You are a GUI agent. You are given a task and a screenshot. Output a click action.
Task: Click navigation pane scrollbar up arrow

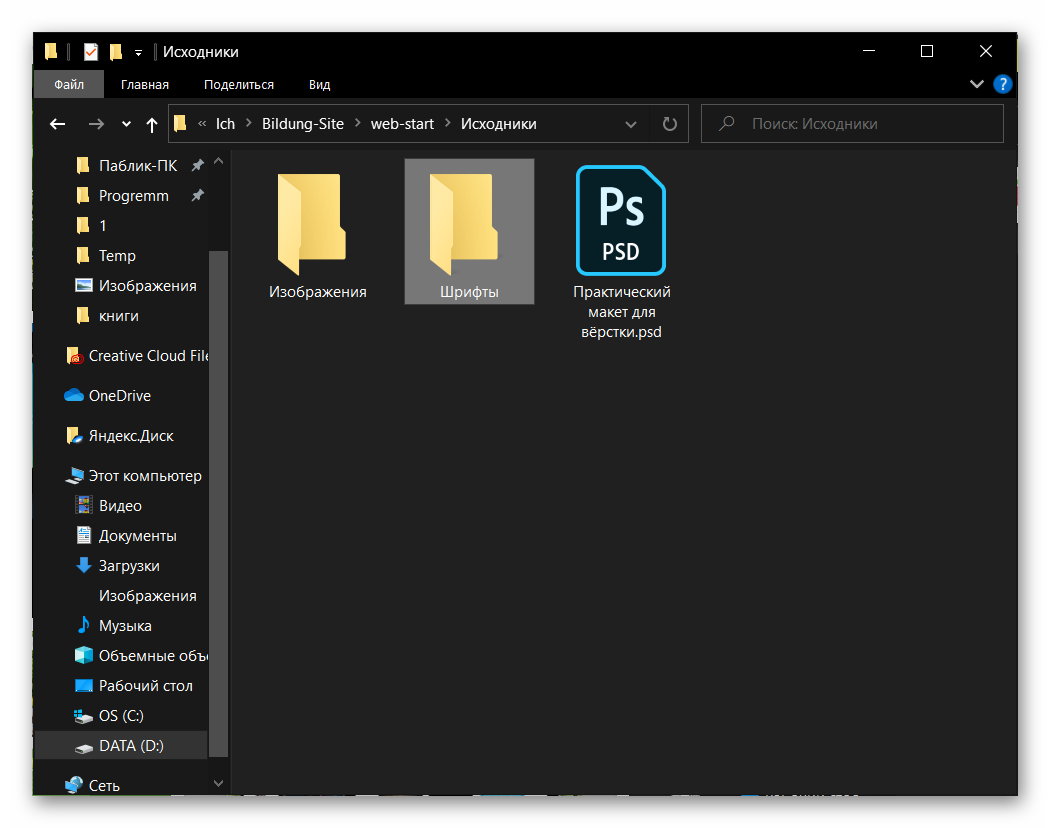point(218,161)
